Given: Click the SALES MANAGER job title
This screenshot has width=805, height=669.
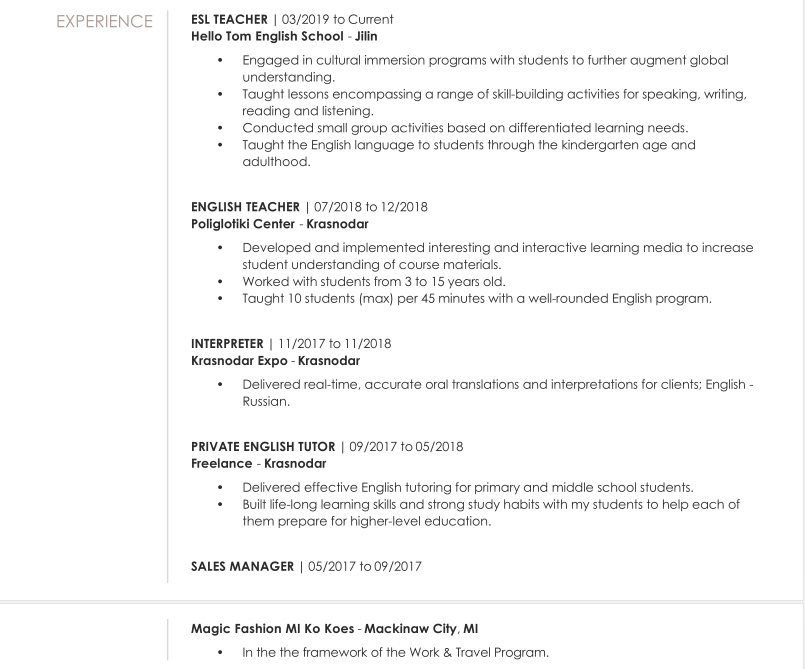Looking at the screenshot, I should [242, 566].
